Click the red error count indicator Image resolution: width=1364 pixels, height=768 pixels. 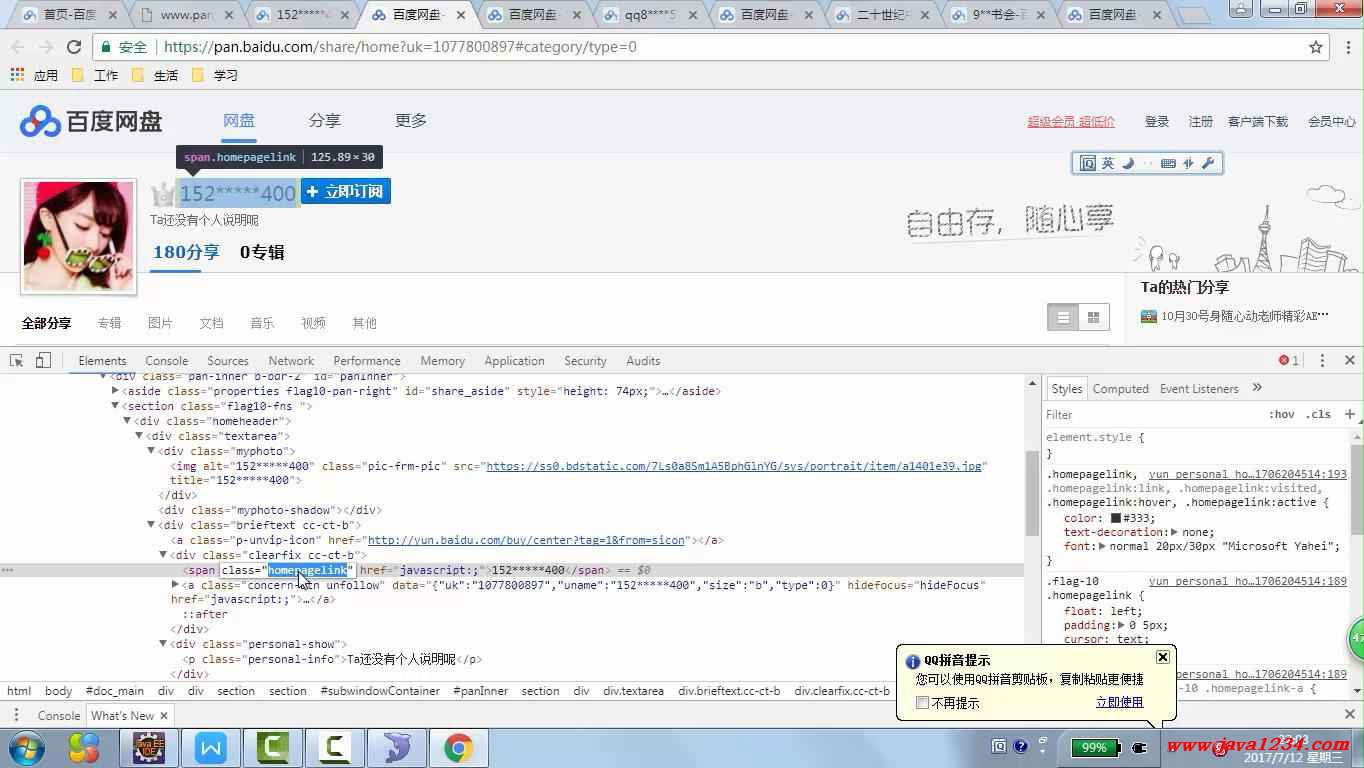coord(1288,360)
